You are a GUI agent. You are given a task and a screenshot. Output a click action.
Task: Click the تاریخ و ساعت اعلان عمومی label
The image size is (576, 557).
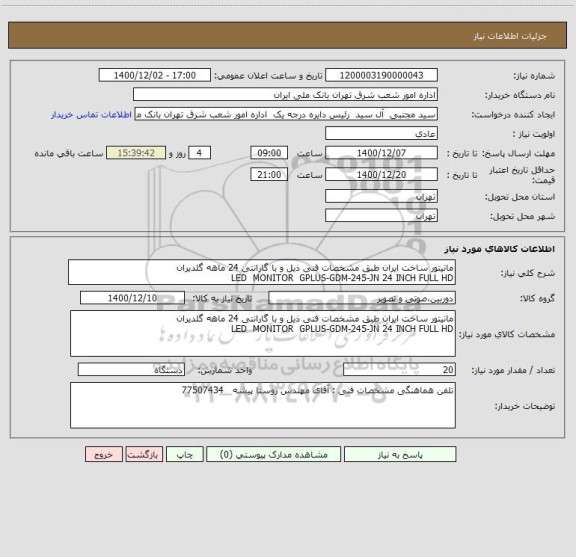coord(268,76)
